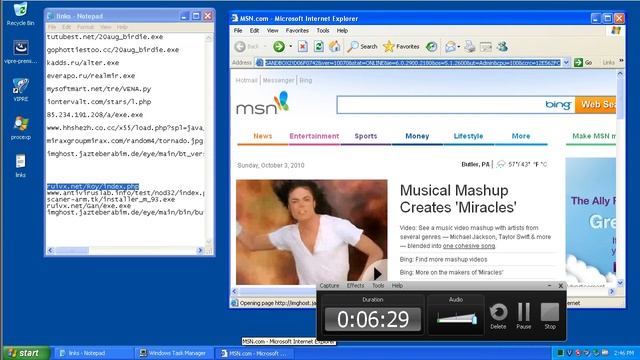Viewport: 640px width, 360px height.
Task: Click the Print icon in IE toolbar
Action: 469,47
